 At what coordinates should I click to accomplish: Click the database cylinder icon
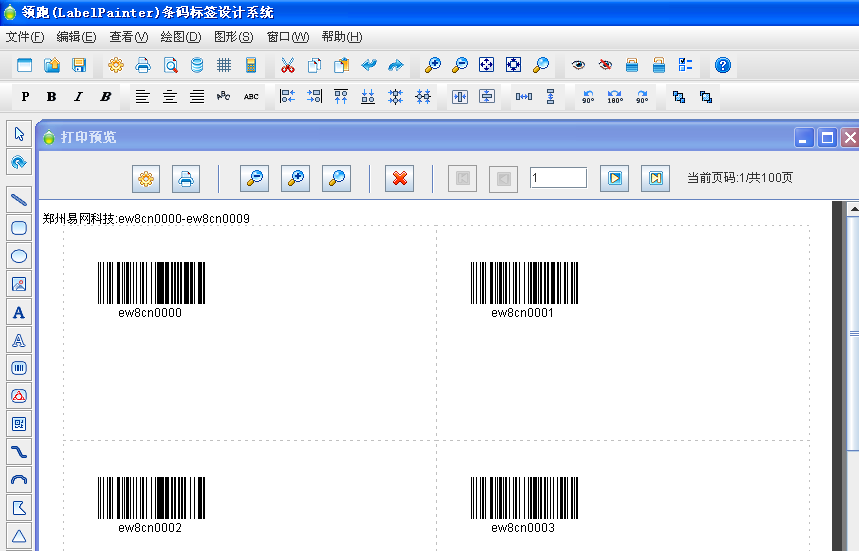click(x=197, y=65)
